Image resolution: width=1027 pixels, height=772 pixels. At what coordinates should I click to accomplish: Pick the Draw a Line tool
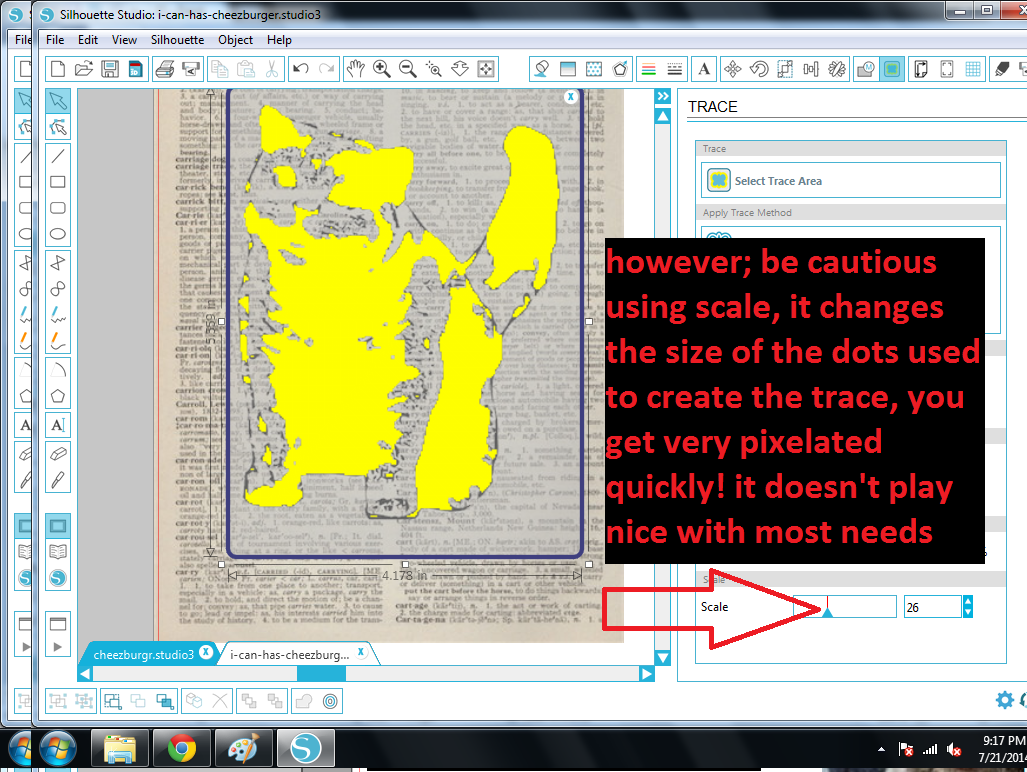pyautogui.click(x=58, y=156)
